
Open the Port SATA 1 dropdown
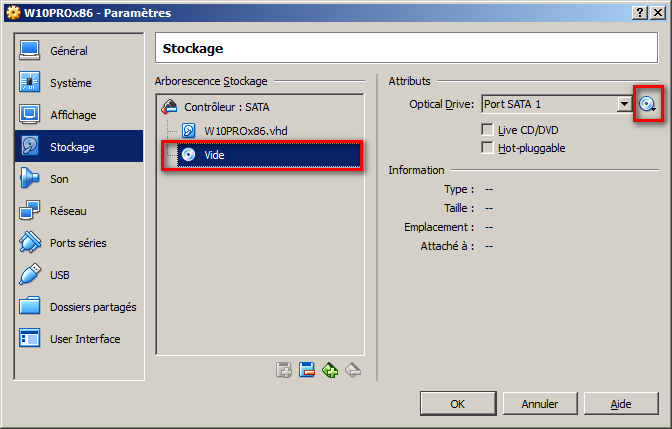tap(624, 104)
